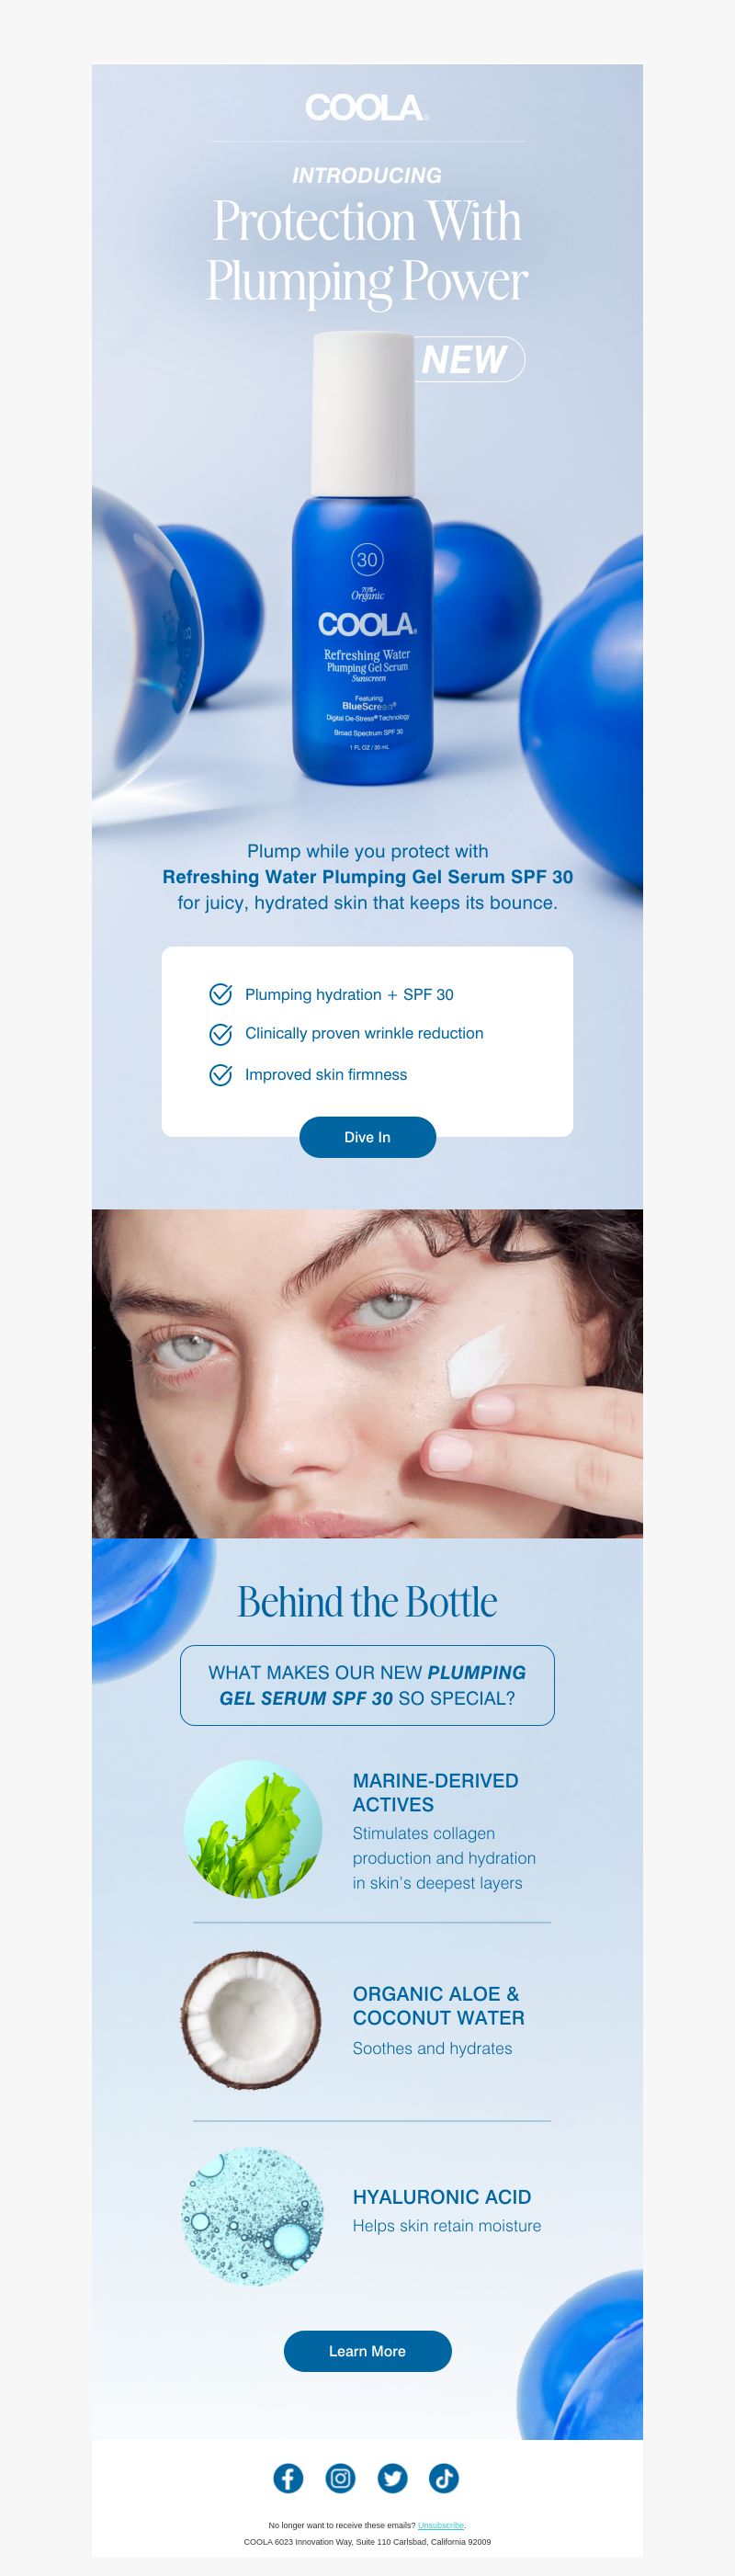
Task: Open the Instagram social icon
Action: click(x=340, y=2477)
